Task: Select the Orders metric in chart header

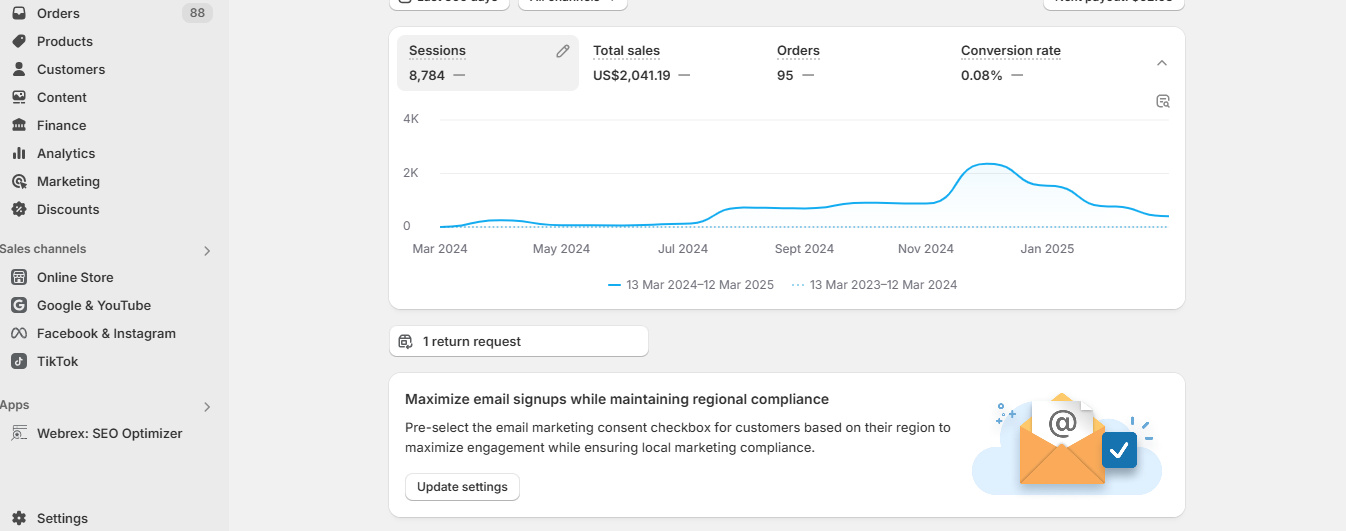Action: (856, 63)
